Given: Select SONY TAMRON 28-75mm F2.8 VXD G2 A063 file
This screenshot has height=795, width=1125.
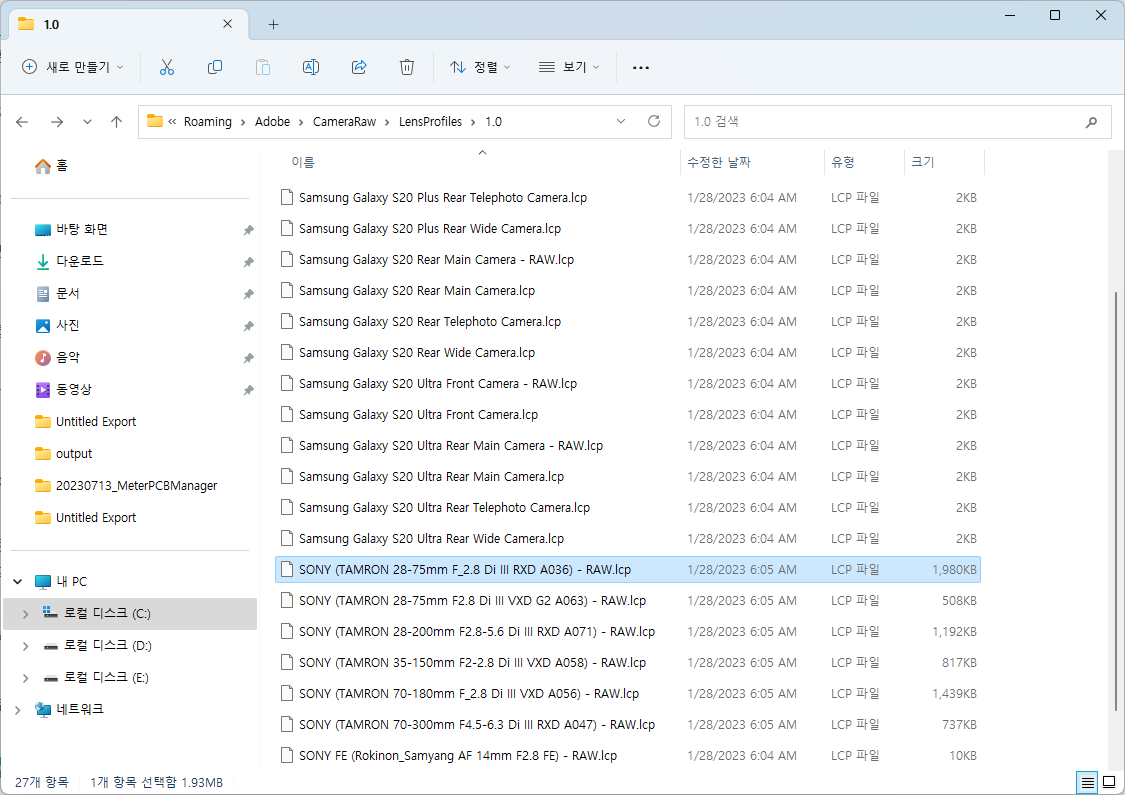Looking at the screenshot, I should (628, 601).
